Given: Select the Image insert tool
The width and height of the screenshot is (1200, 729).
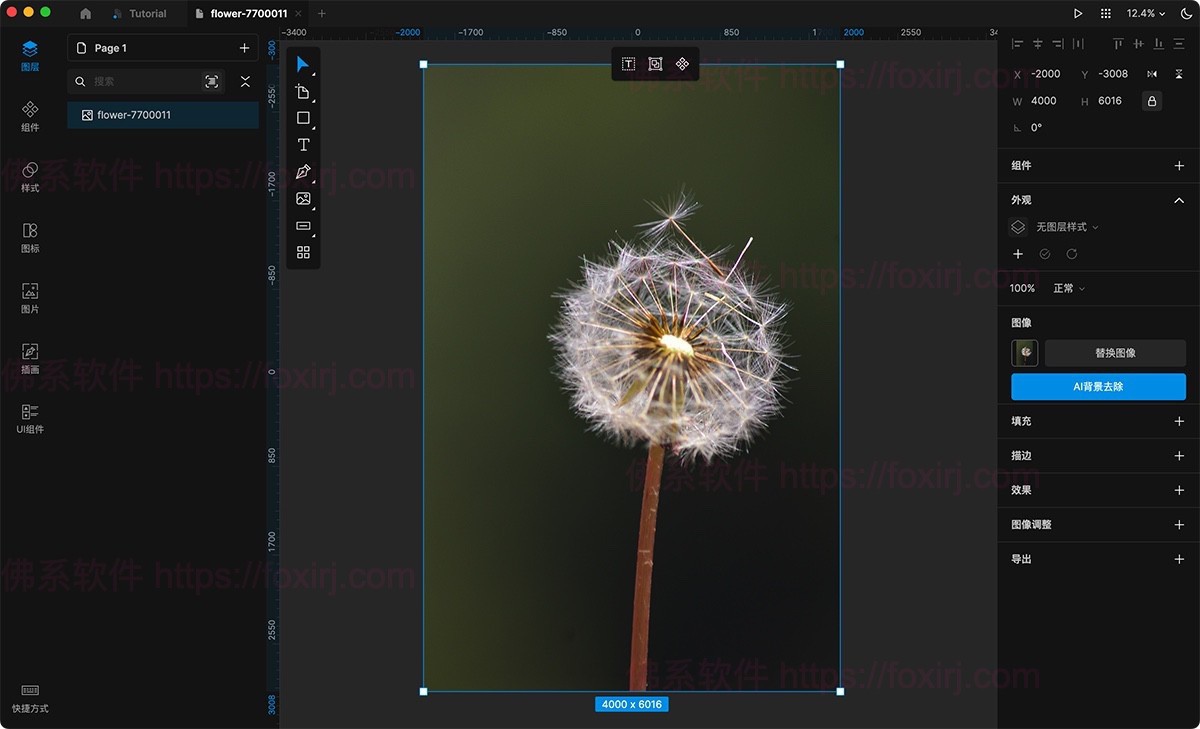Looking at the screenshot, I should [x=303, y=199].
